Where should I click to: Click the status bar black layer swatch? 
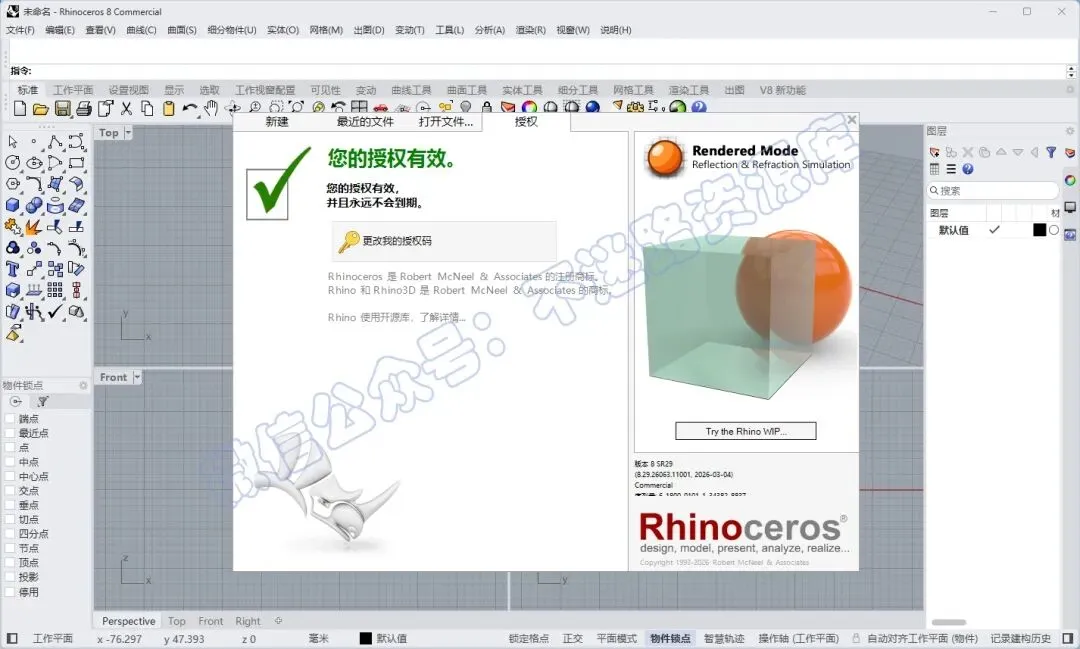(366, 639)
